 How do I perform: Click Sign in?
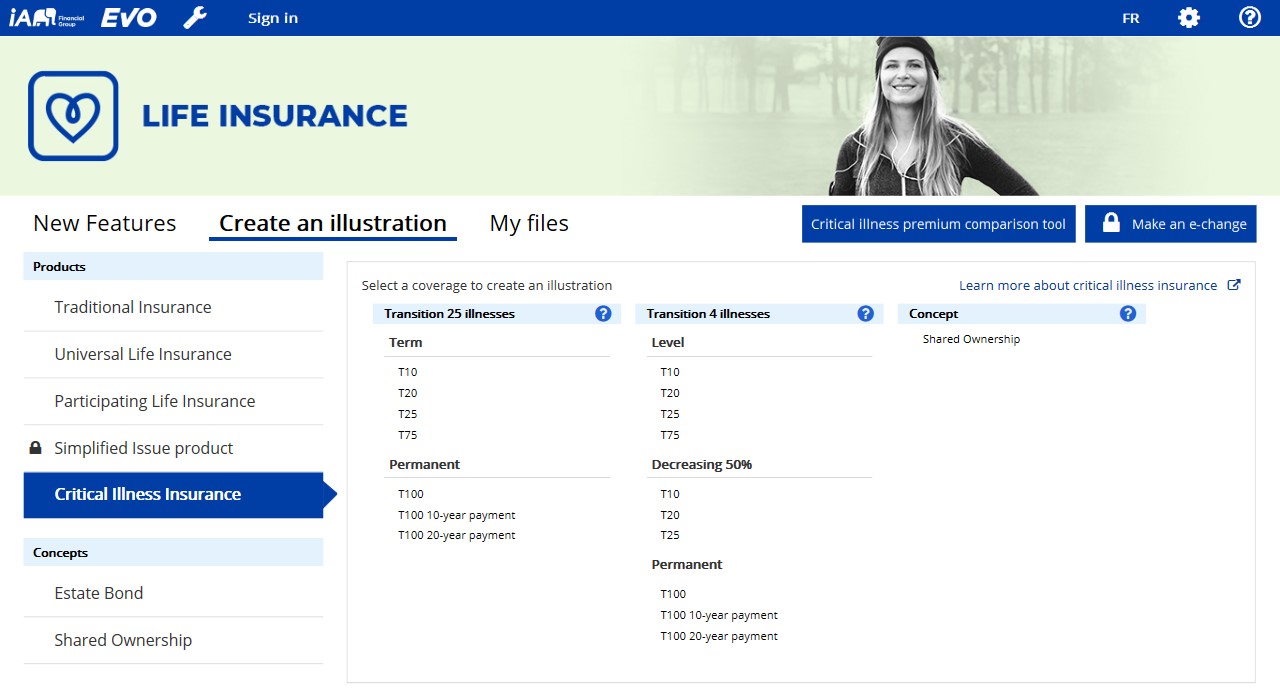click(273, 18)
